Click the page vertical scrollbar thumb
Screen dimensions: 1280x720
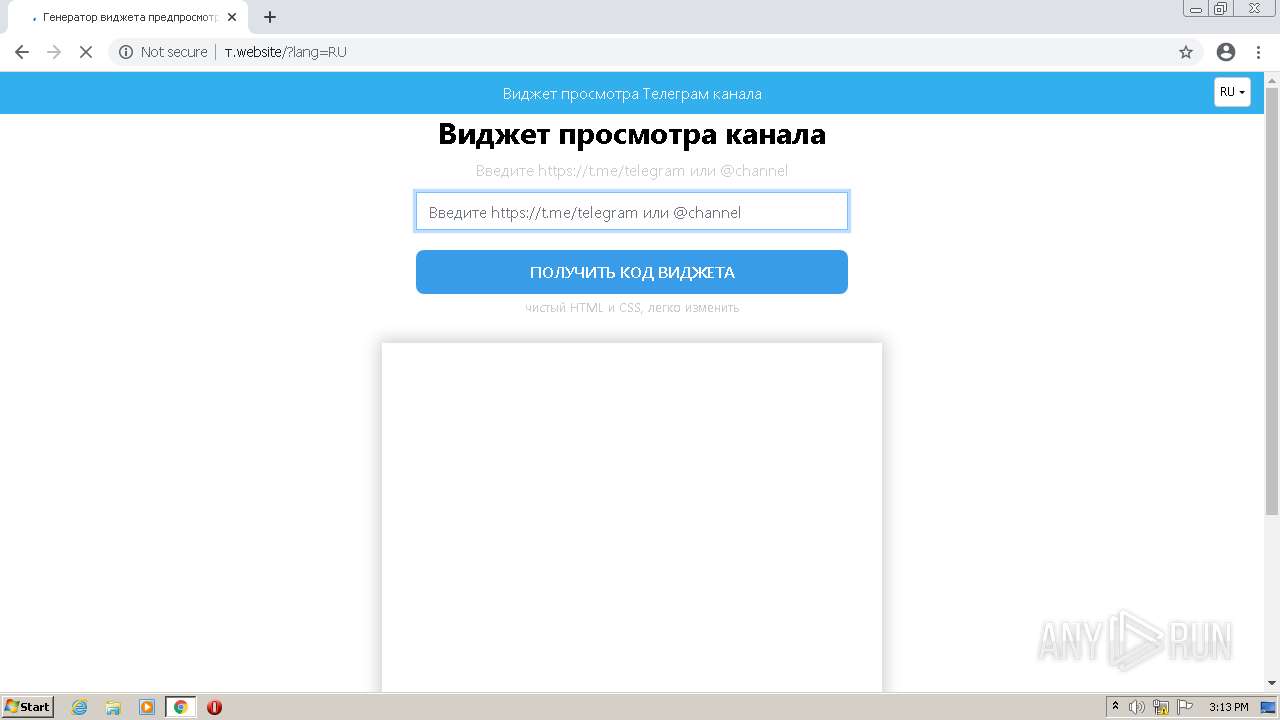tap(1272, 302)
